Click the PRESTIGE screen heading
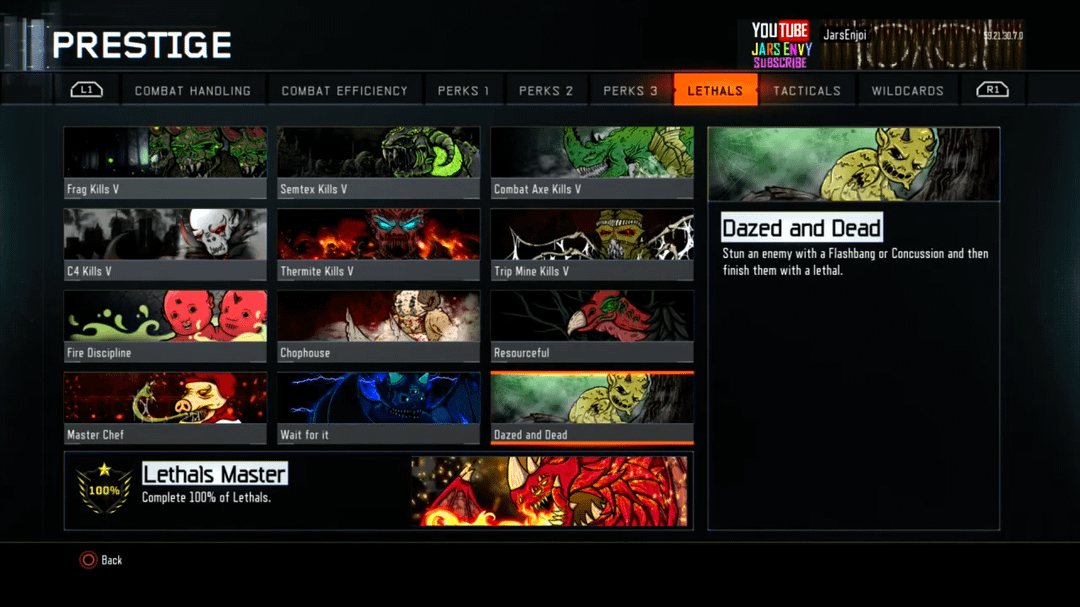The image size is (1080, 607). pyautogui.click(x=142, y=45)
